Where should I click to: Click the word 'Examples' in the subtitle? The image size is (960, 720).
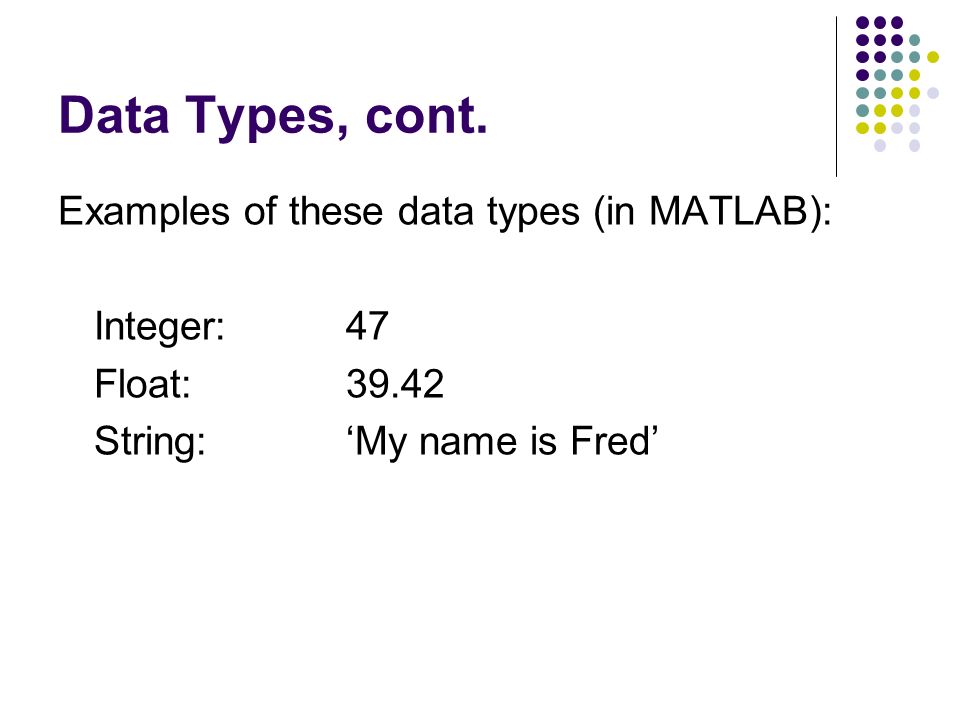click(x=144, y=212)
